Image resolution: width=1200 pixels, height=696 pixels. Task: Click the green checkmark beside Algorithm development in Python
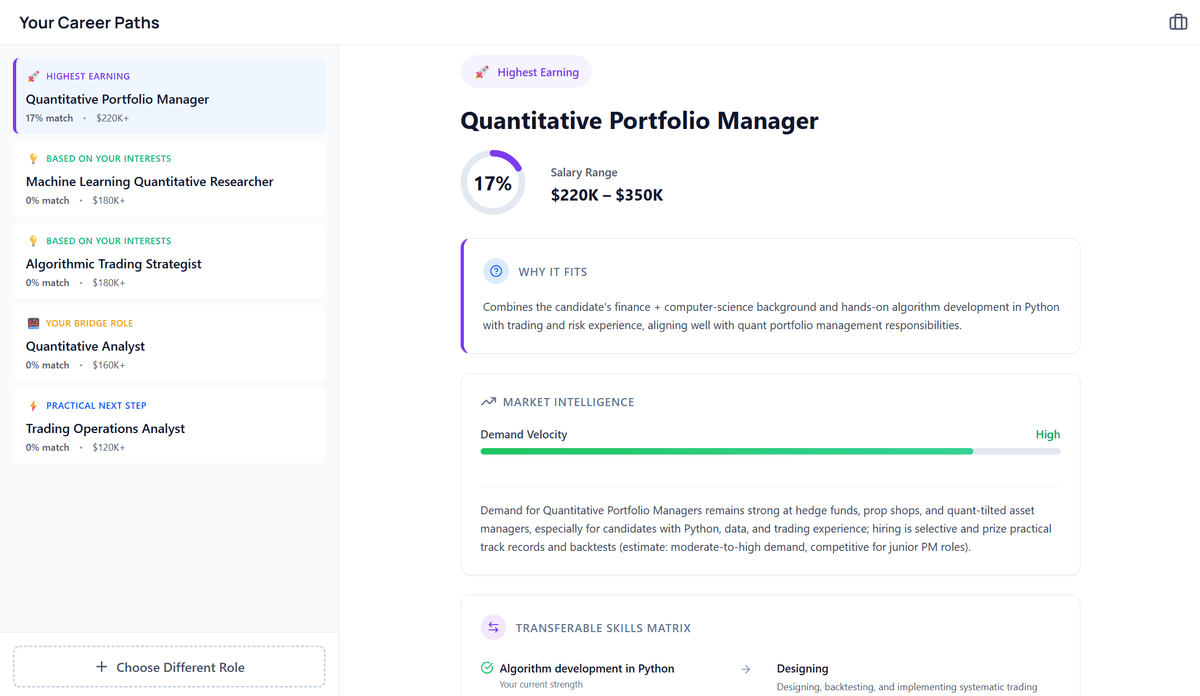click(x=487, y=669)
